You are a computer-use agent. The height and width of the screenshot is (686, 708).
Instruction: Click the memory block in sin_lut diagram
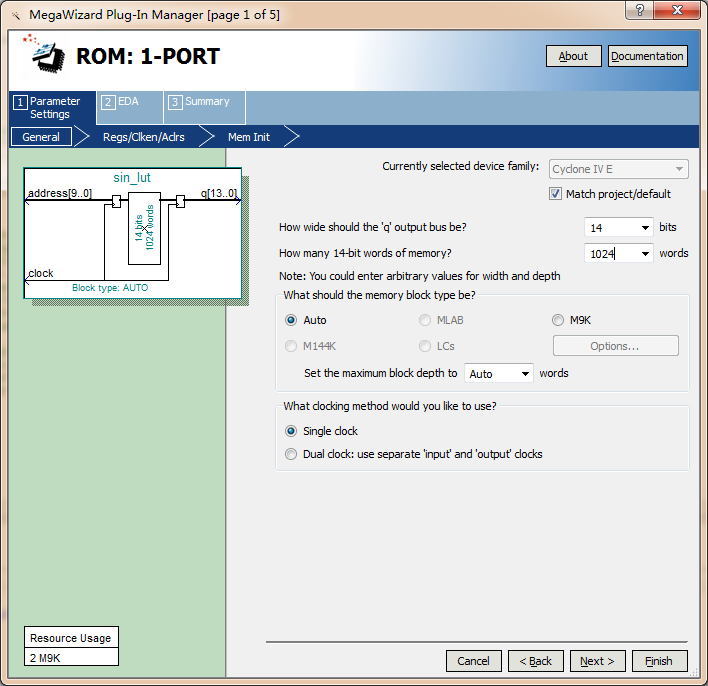click(144, 228)
